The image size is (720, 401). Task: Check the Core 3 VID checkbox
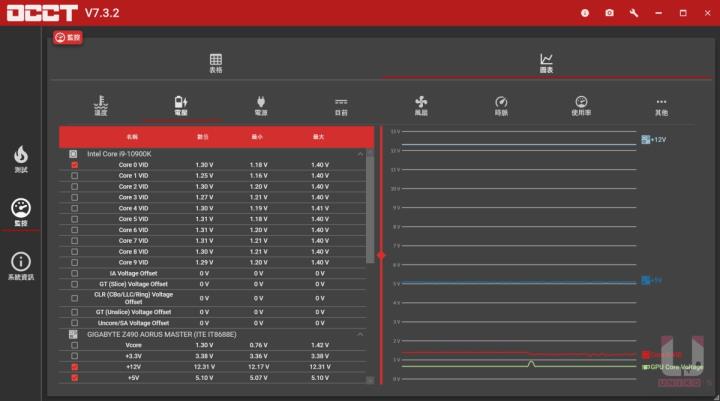click(74, 198)
